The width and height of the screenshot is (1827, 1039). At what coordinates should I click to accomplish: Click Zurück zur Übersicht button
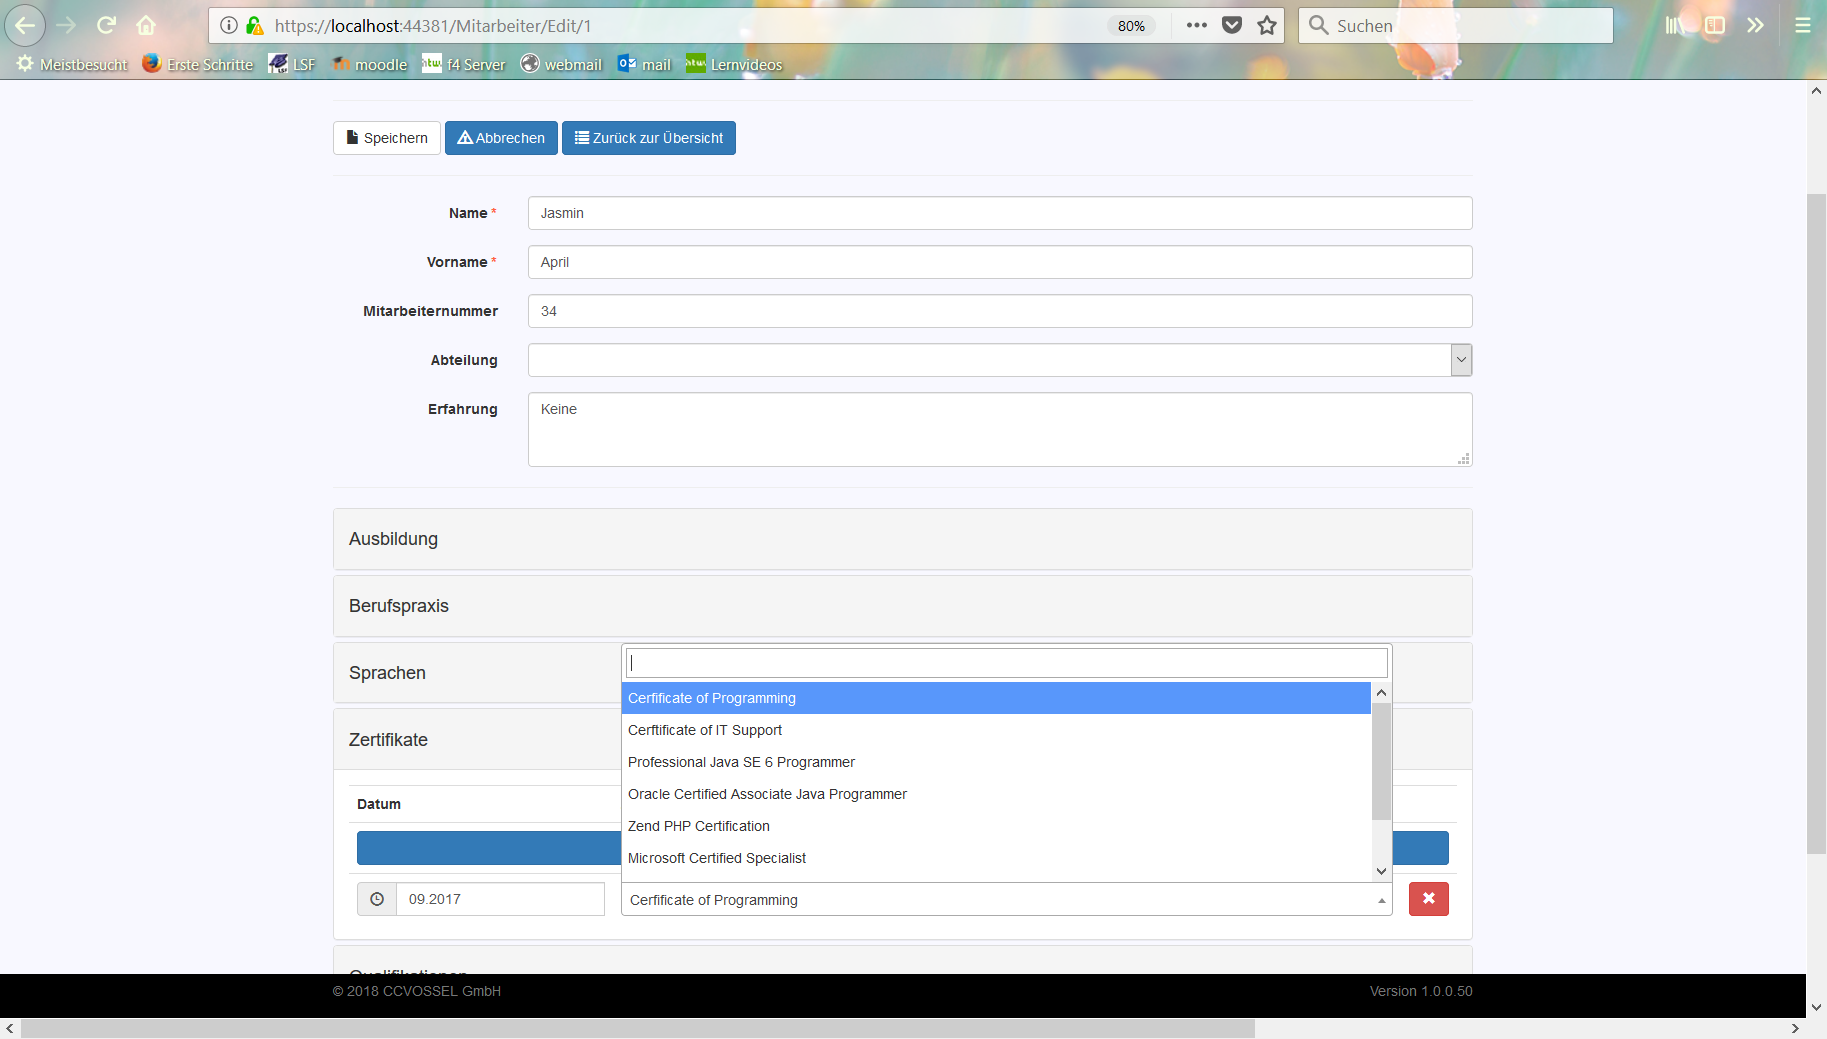648,138
